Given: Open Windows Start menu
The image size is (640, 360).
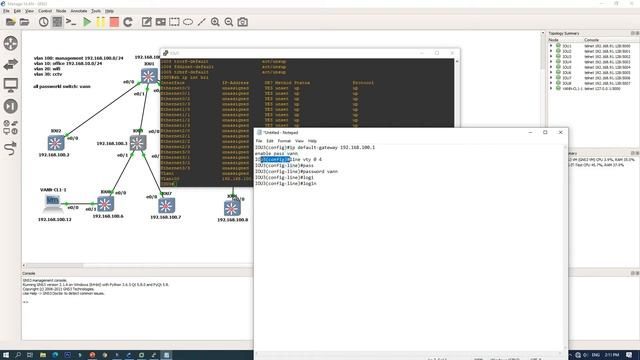Looking at the screenshot, I should [x=6, y=355].
